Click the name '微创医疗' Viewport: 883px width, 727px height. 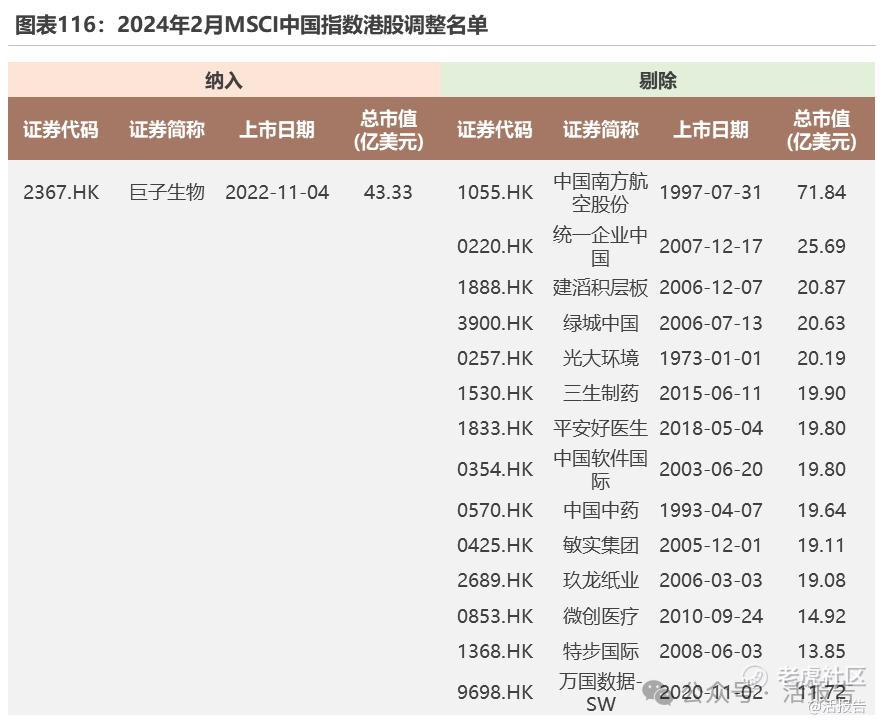[x=600, y=616]
